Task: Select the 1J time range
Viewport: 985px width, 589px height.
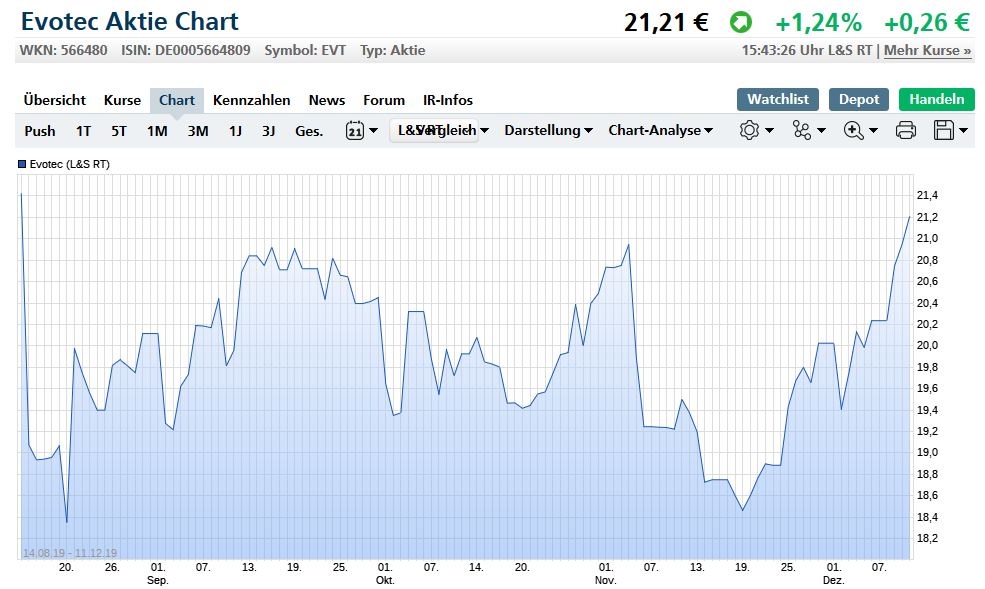Action: pos(235,131)
